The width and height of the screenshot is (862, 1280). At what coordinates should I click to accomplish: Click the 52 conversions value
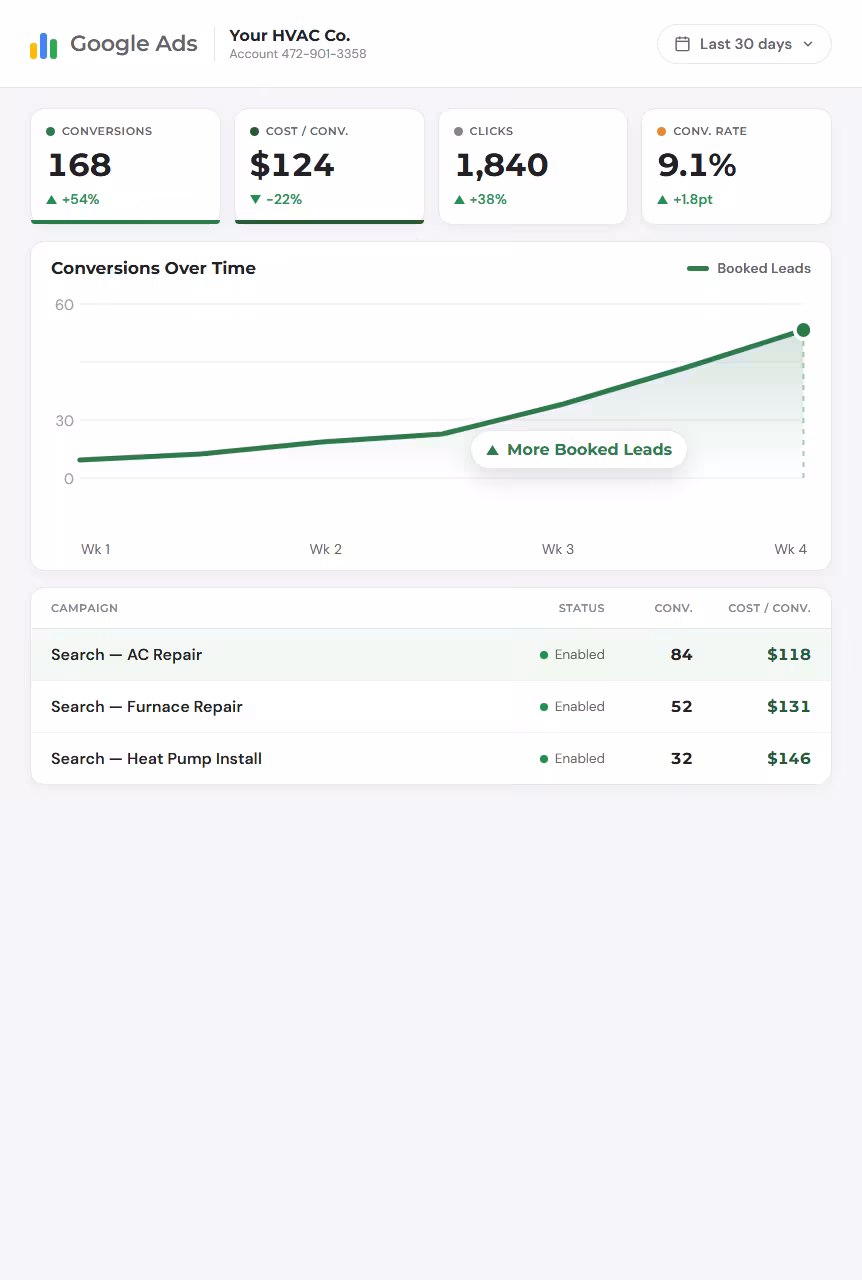pos(682,707)
